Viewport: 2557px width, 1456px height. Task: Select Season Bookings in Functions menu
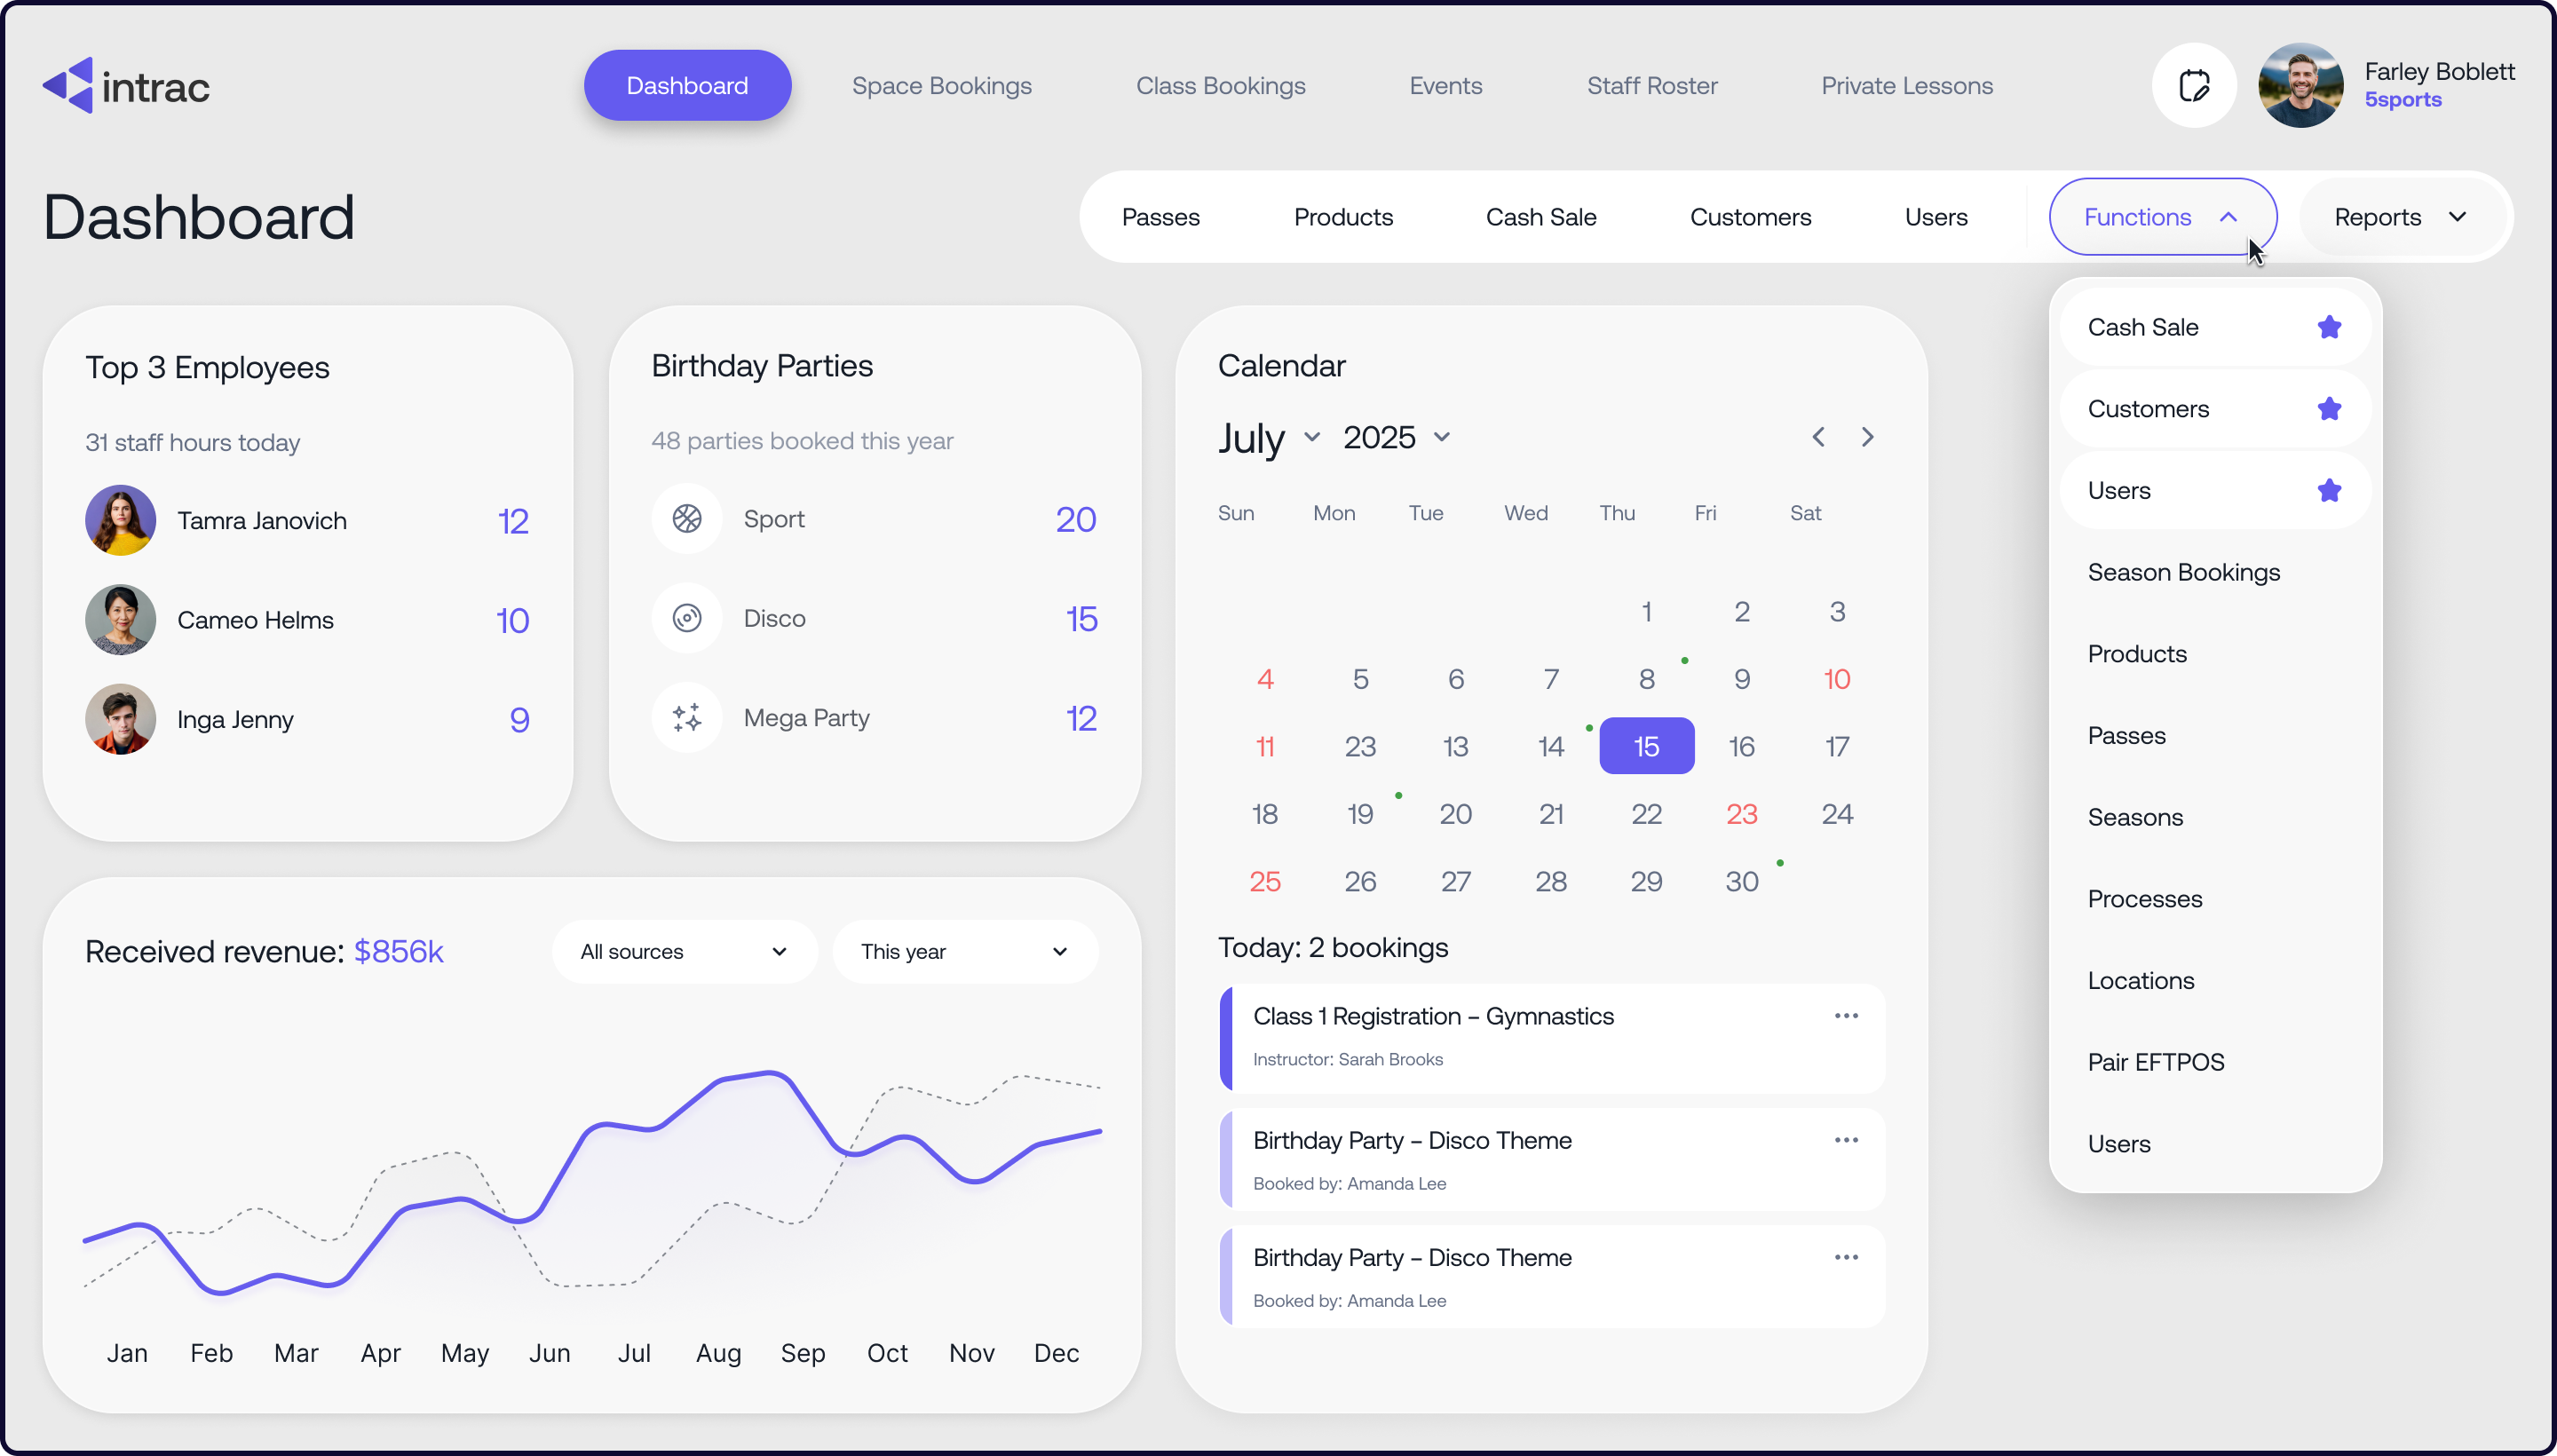pos(2183,572)
